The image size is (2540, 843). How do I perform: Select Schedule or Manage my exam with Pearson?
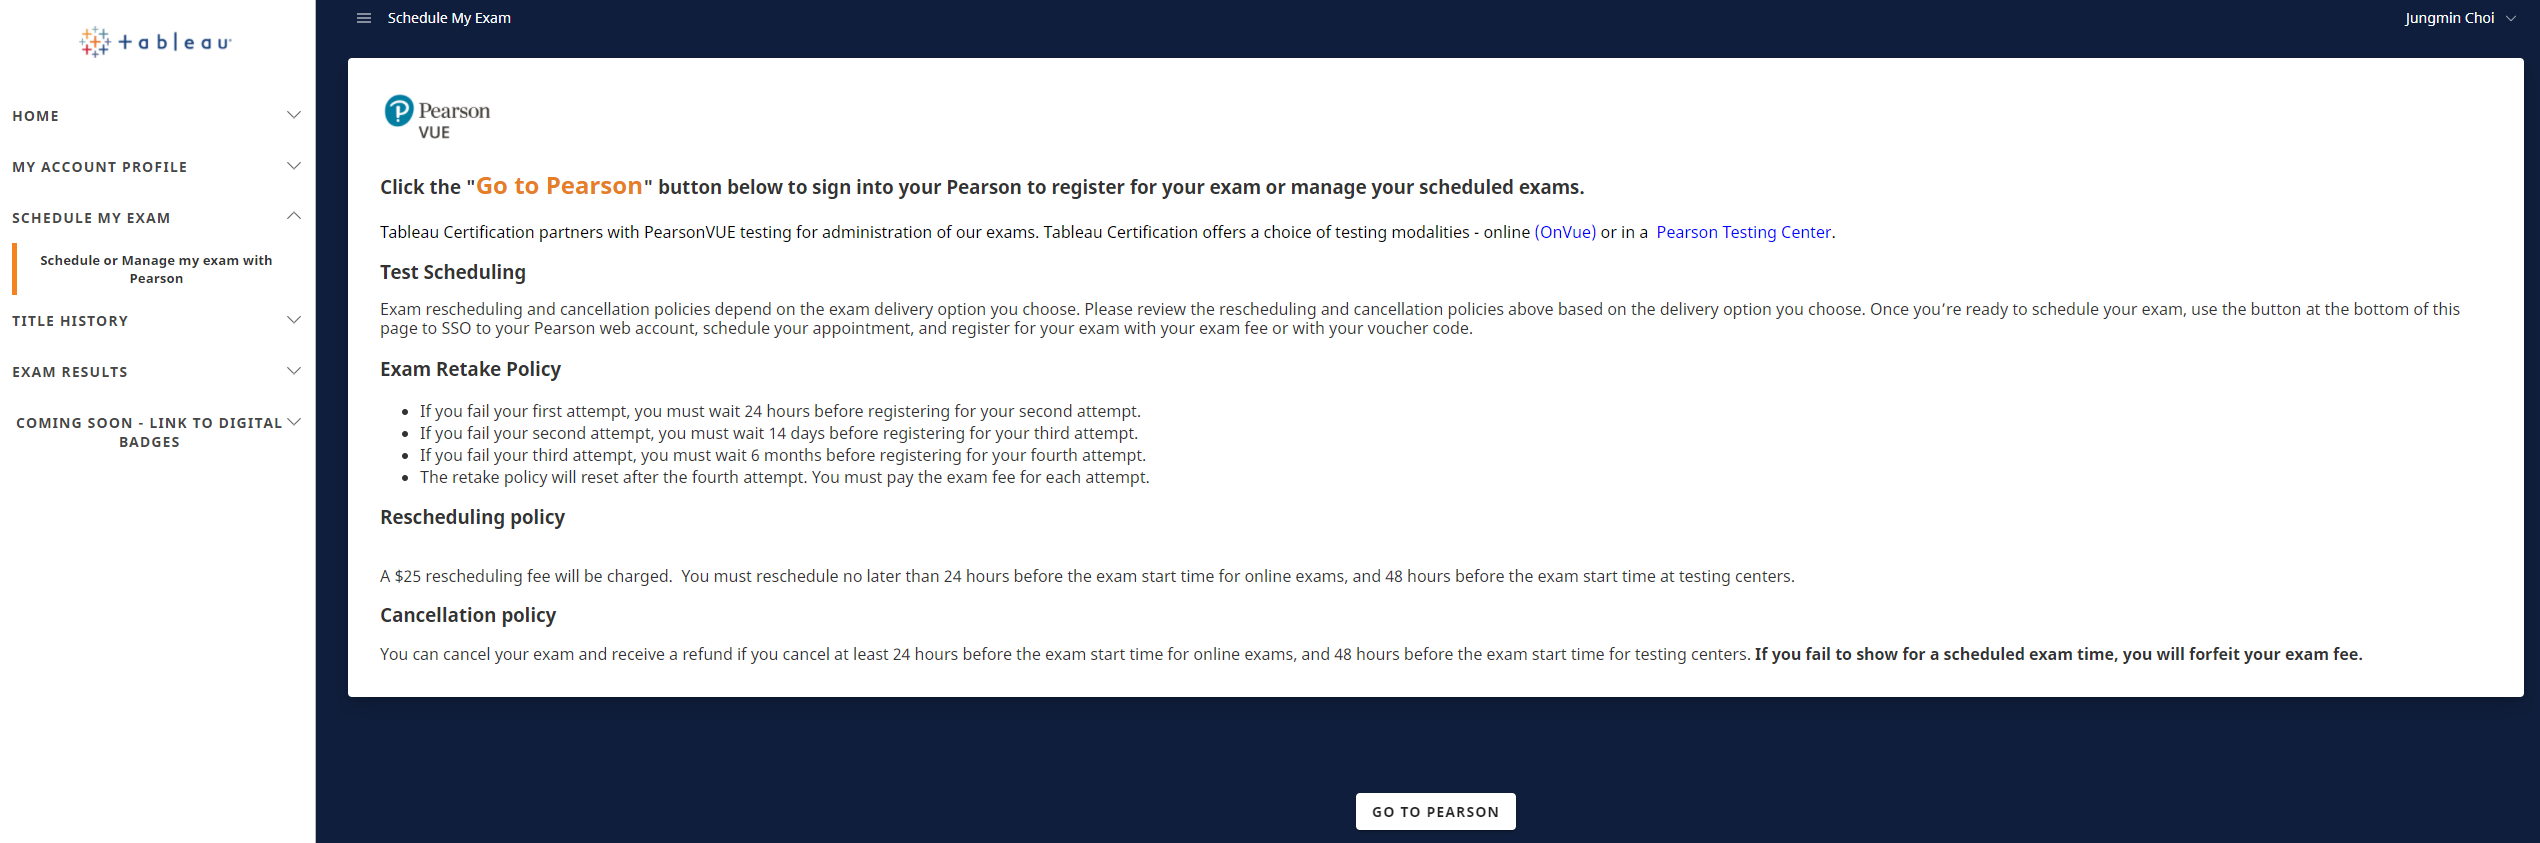(x=156, y=269)
